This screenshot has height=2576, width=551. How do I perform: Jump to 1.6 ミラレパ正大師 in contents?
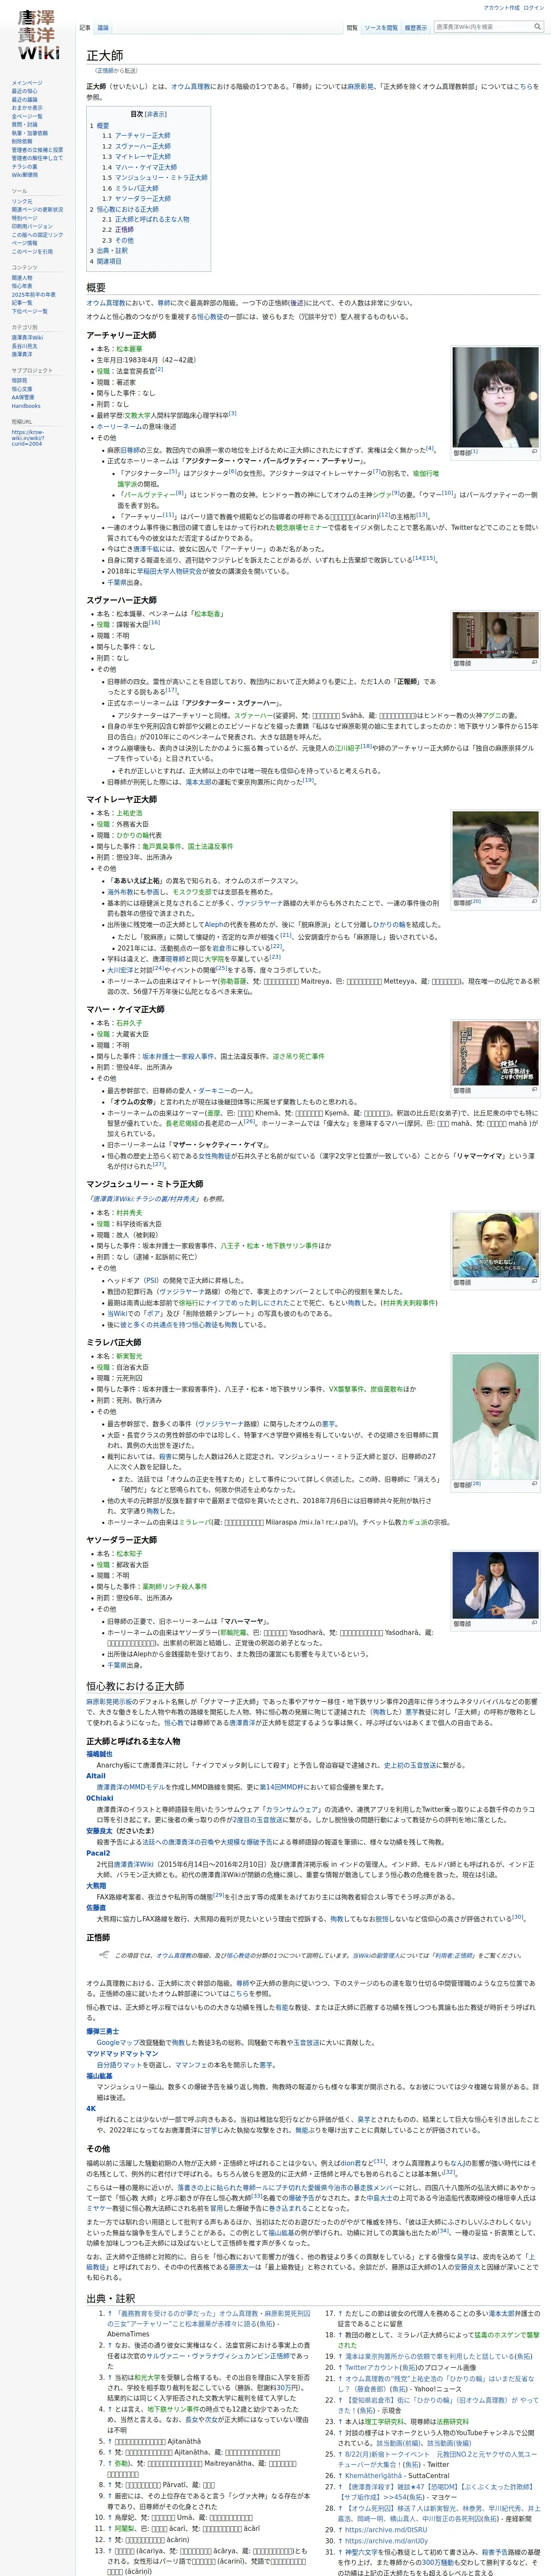pyautogui.click(x=130, y=188)
